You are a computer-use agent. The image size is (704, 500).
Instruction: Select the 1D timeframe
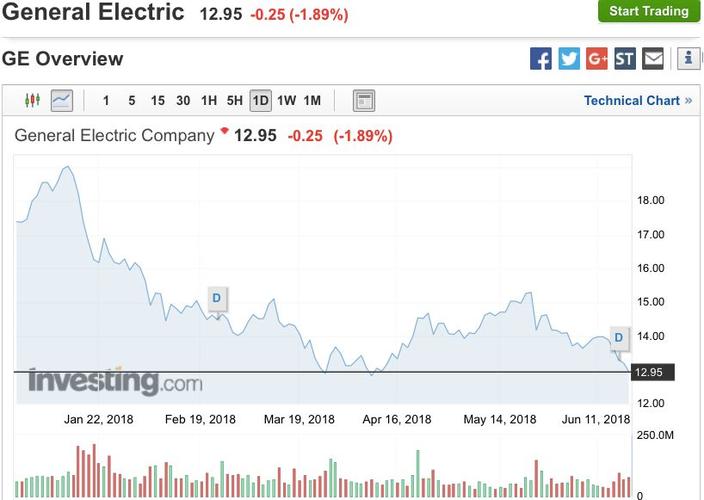tap(260, 100)
